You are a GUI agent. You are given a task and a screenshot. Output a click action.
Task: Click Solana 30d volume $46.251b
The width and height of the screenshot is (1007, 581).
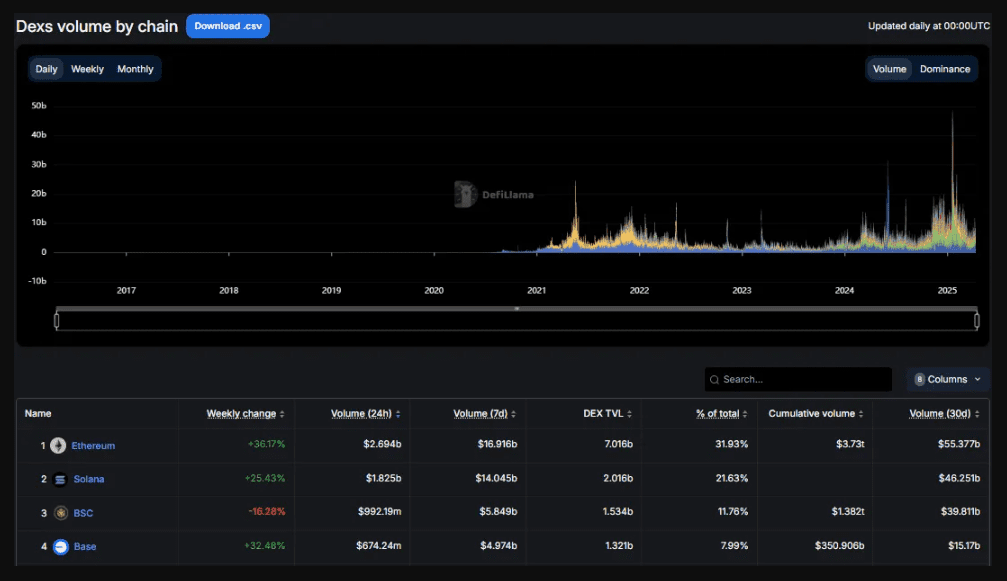(x=959, y=479)
